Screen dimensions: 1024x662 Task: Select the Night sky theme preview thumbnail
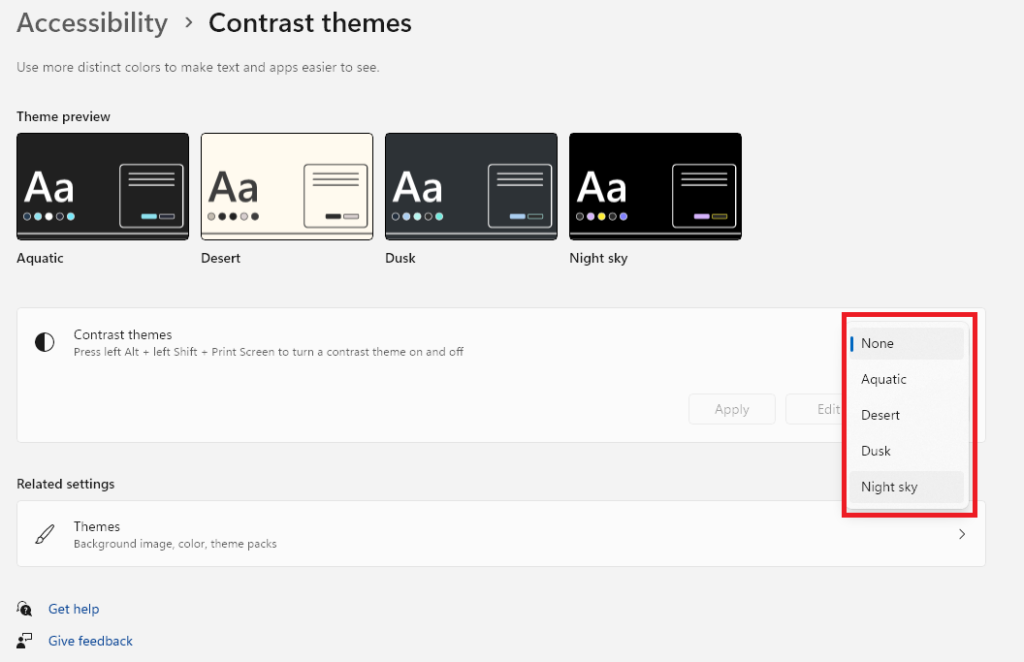[655, 187]
